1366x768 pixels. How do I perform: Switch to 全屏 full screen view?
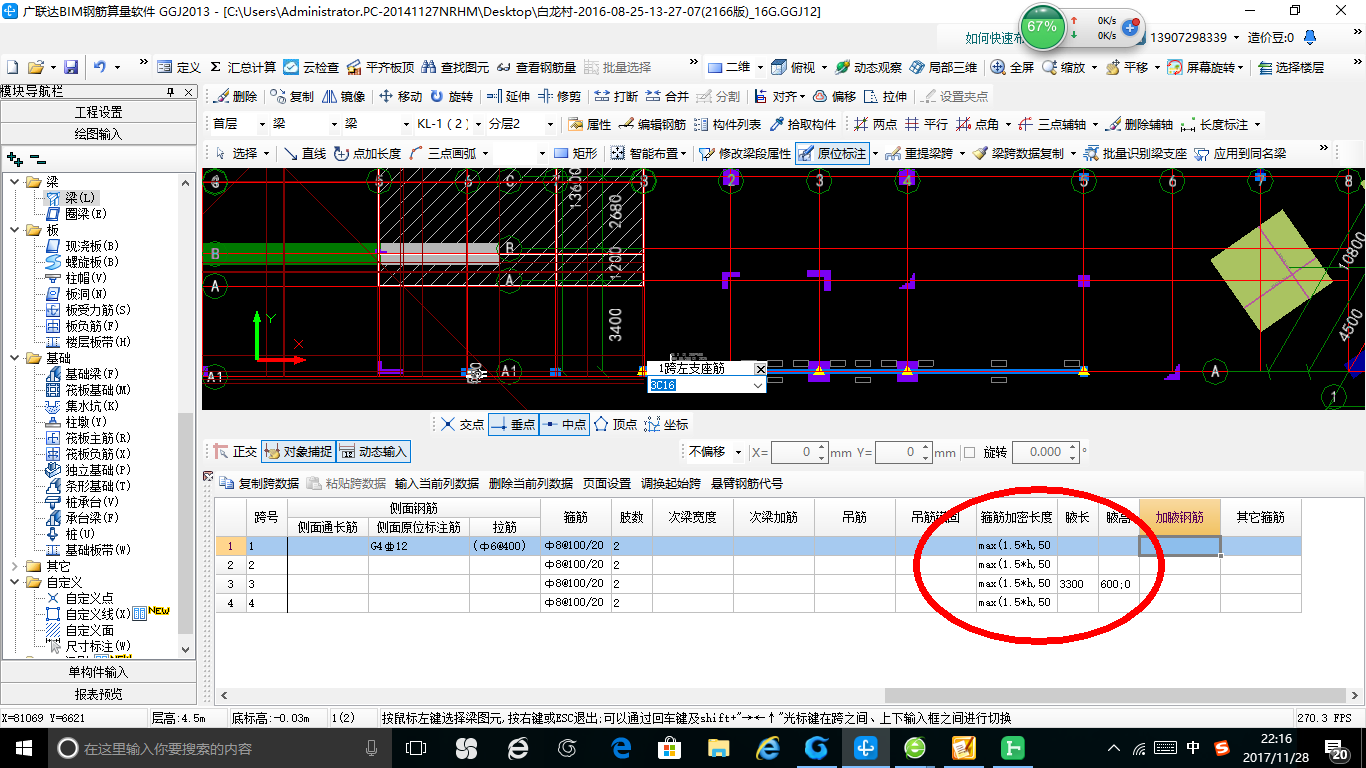pyautogui.click(x=1012, y=67)
